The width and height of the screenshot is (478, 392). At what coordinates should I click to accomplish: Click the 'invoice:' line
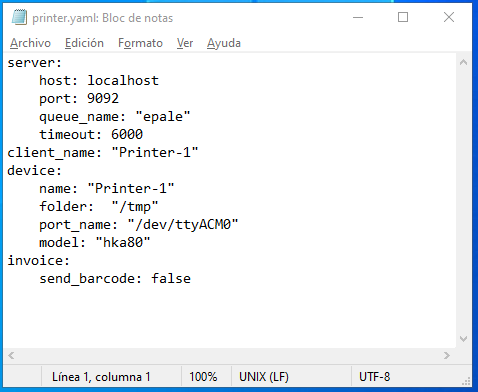click(39, 261)
